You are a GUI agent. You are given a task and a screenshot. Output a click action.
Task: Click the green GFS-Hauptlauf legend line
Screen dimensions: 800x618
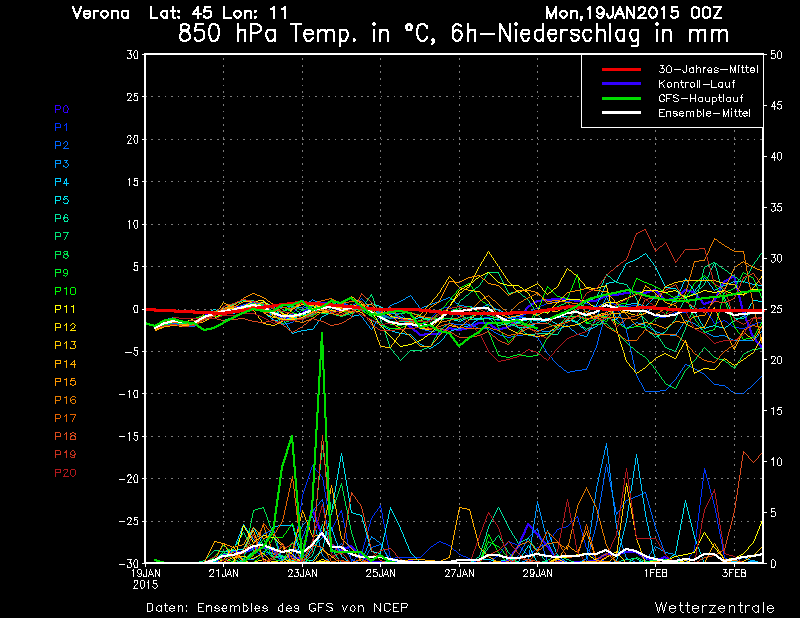(x=621, y=98)
